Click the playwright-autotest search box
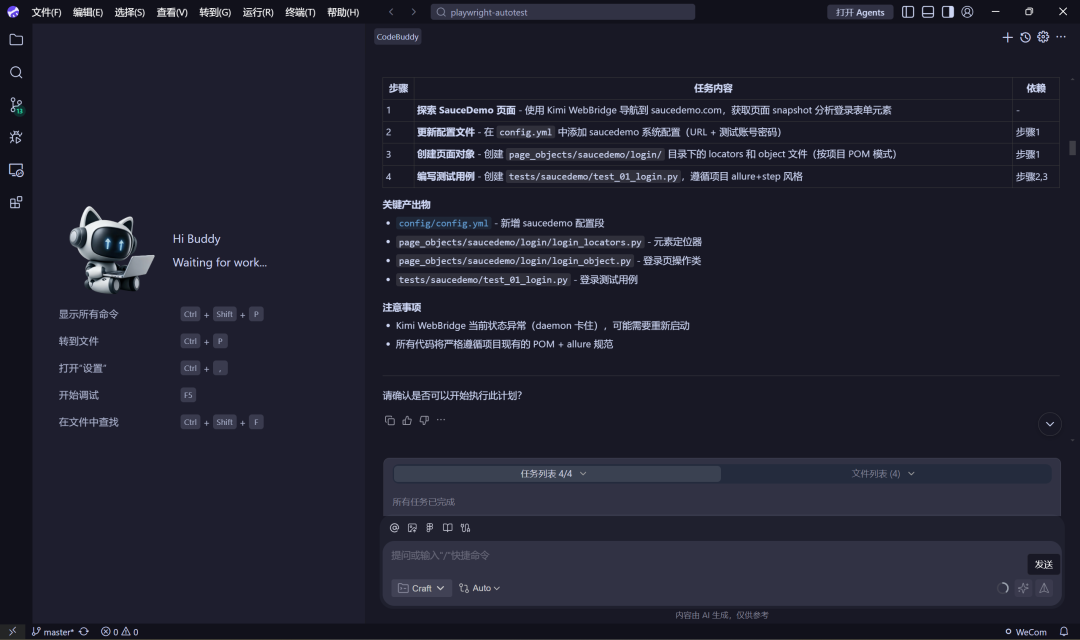The image size is (1080, 640). point(563,12)
